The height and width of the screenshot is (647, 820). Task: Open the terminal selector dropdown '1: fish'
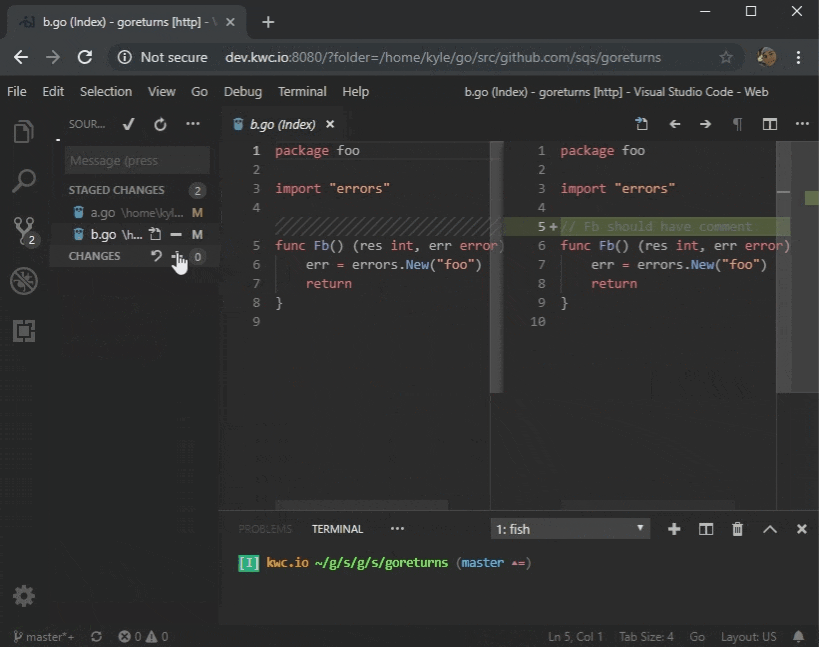click(x=571, y=529)
